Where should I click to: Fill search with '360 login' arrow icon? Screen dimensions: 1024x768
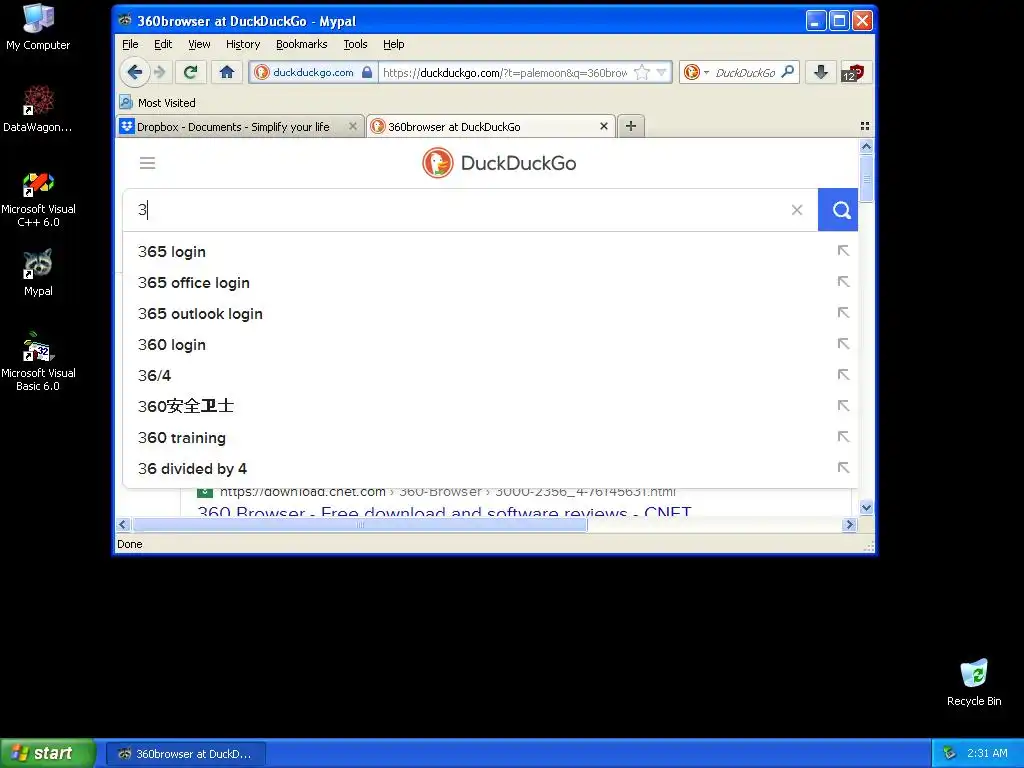[x=843, y=344]
